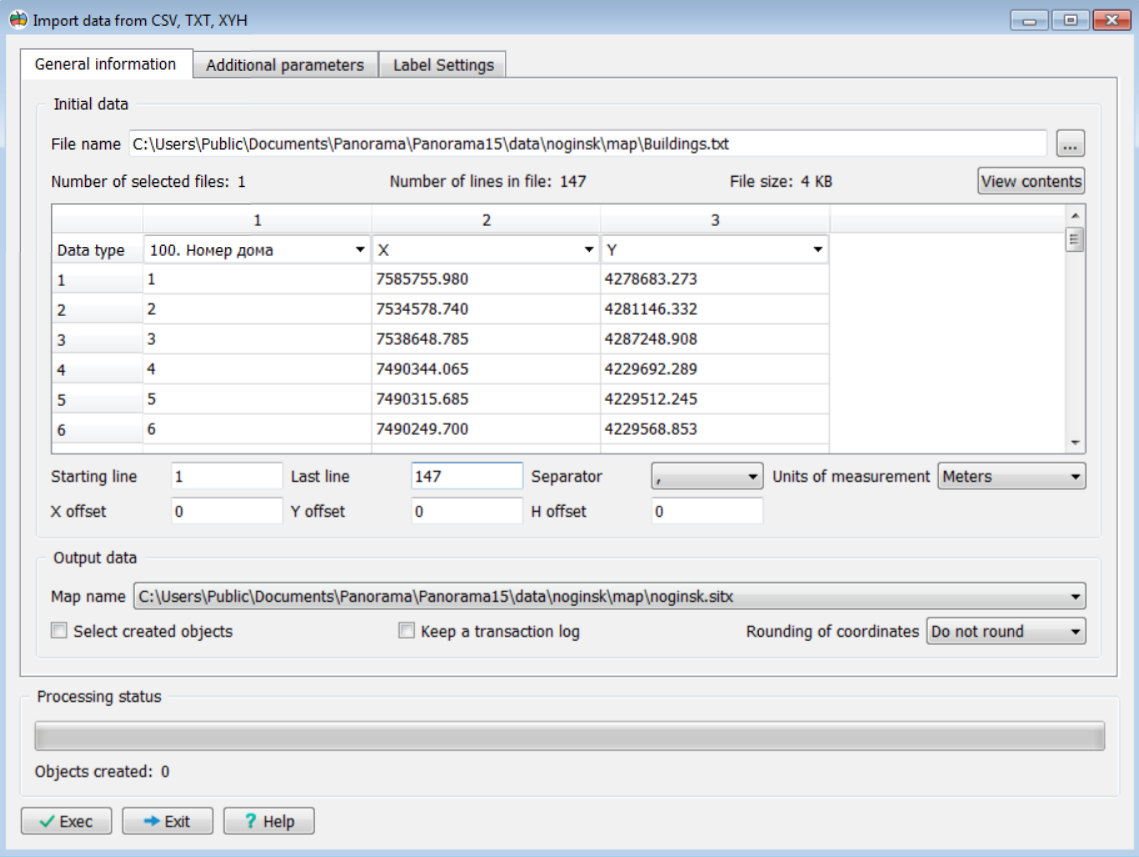Open the Separator dropdown
This screenshot has height=857, width=1139.
707,477
